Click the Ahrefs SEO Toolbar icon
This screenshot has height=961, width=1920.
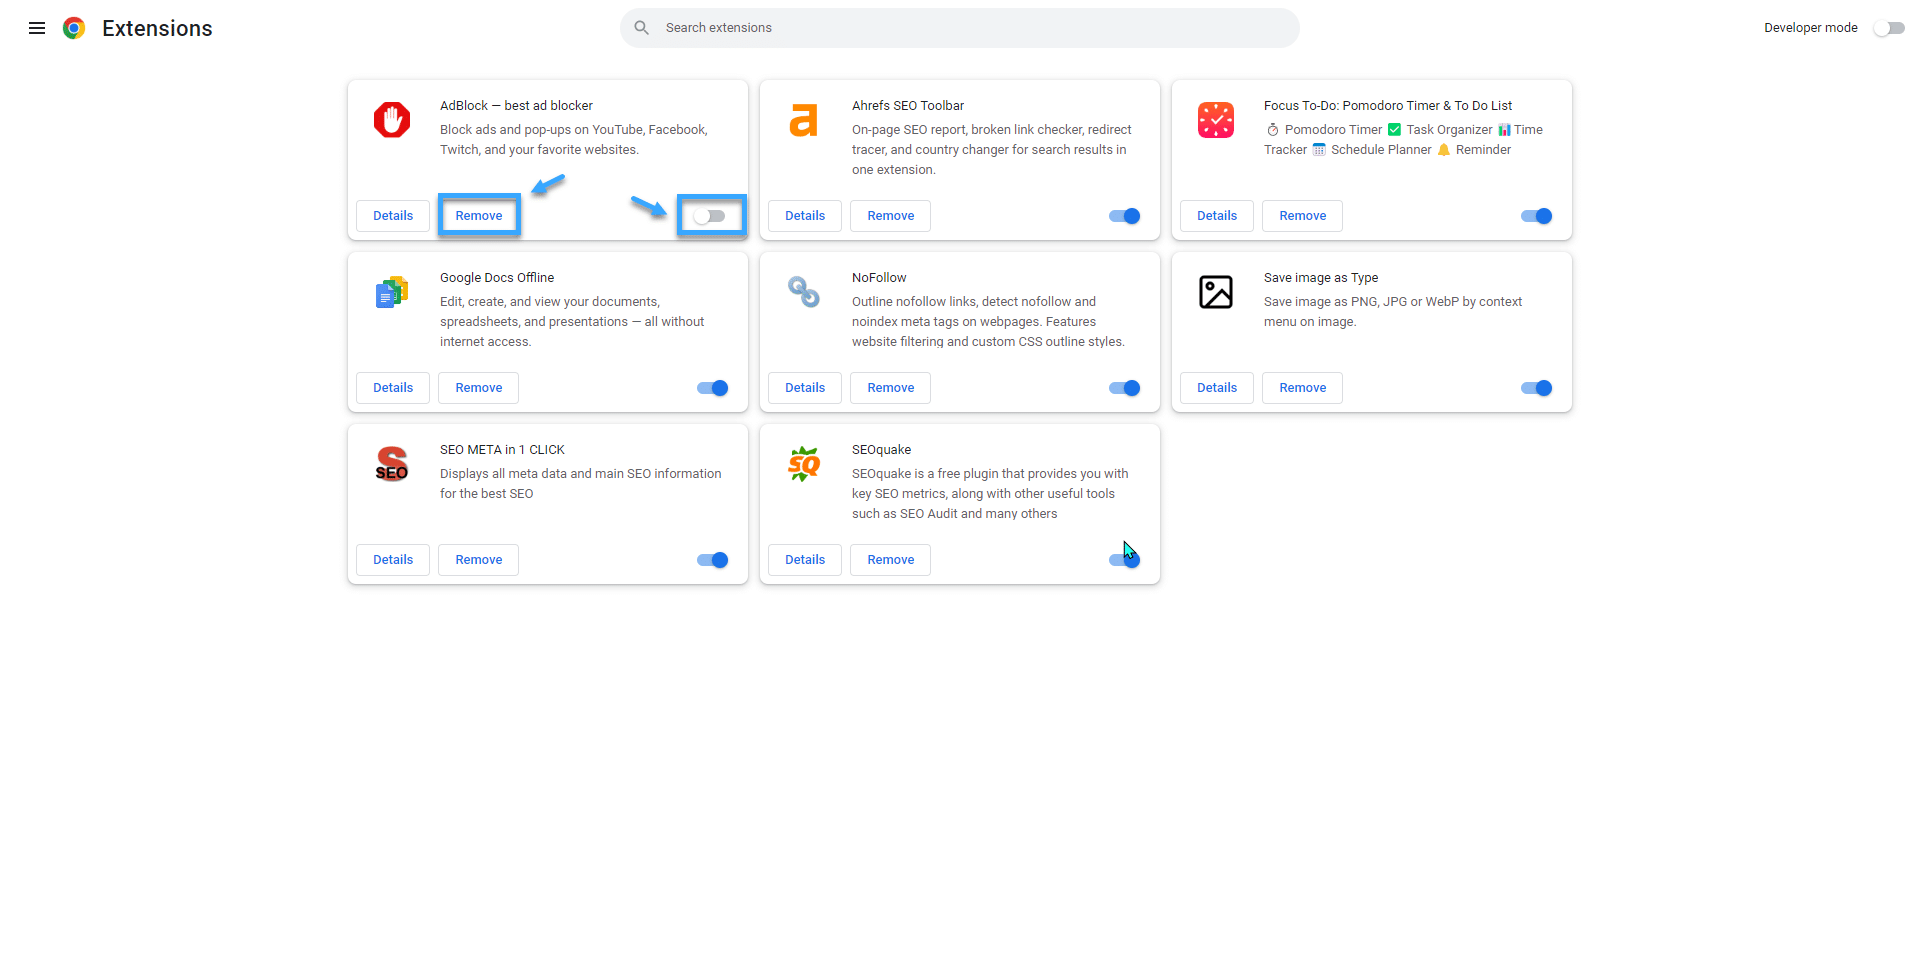pyautogui.click(x=804, y=120)
